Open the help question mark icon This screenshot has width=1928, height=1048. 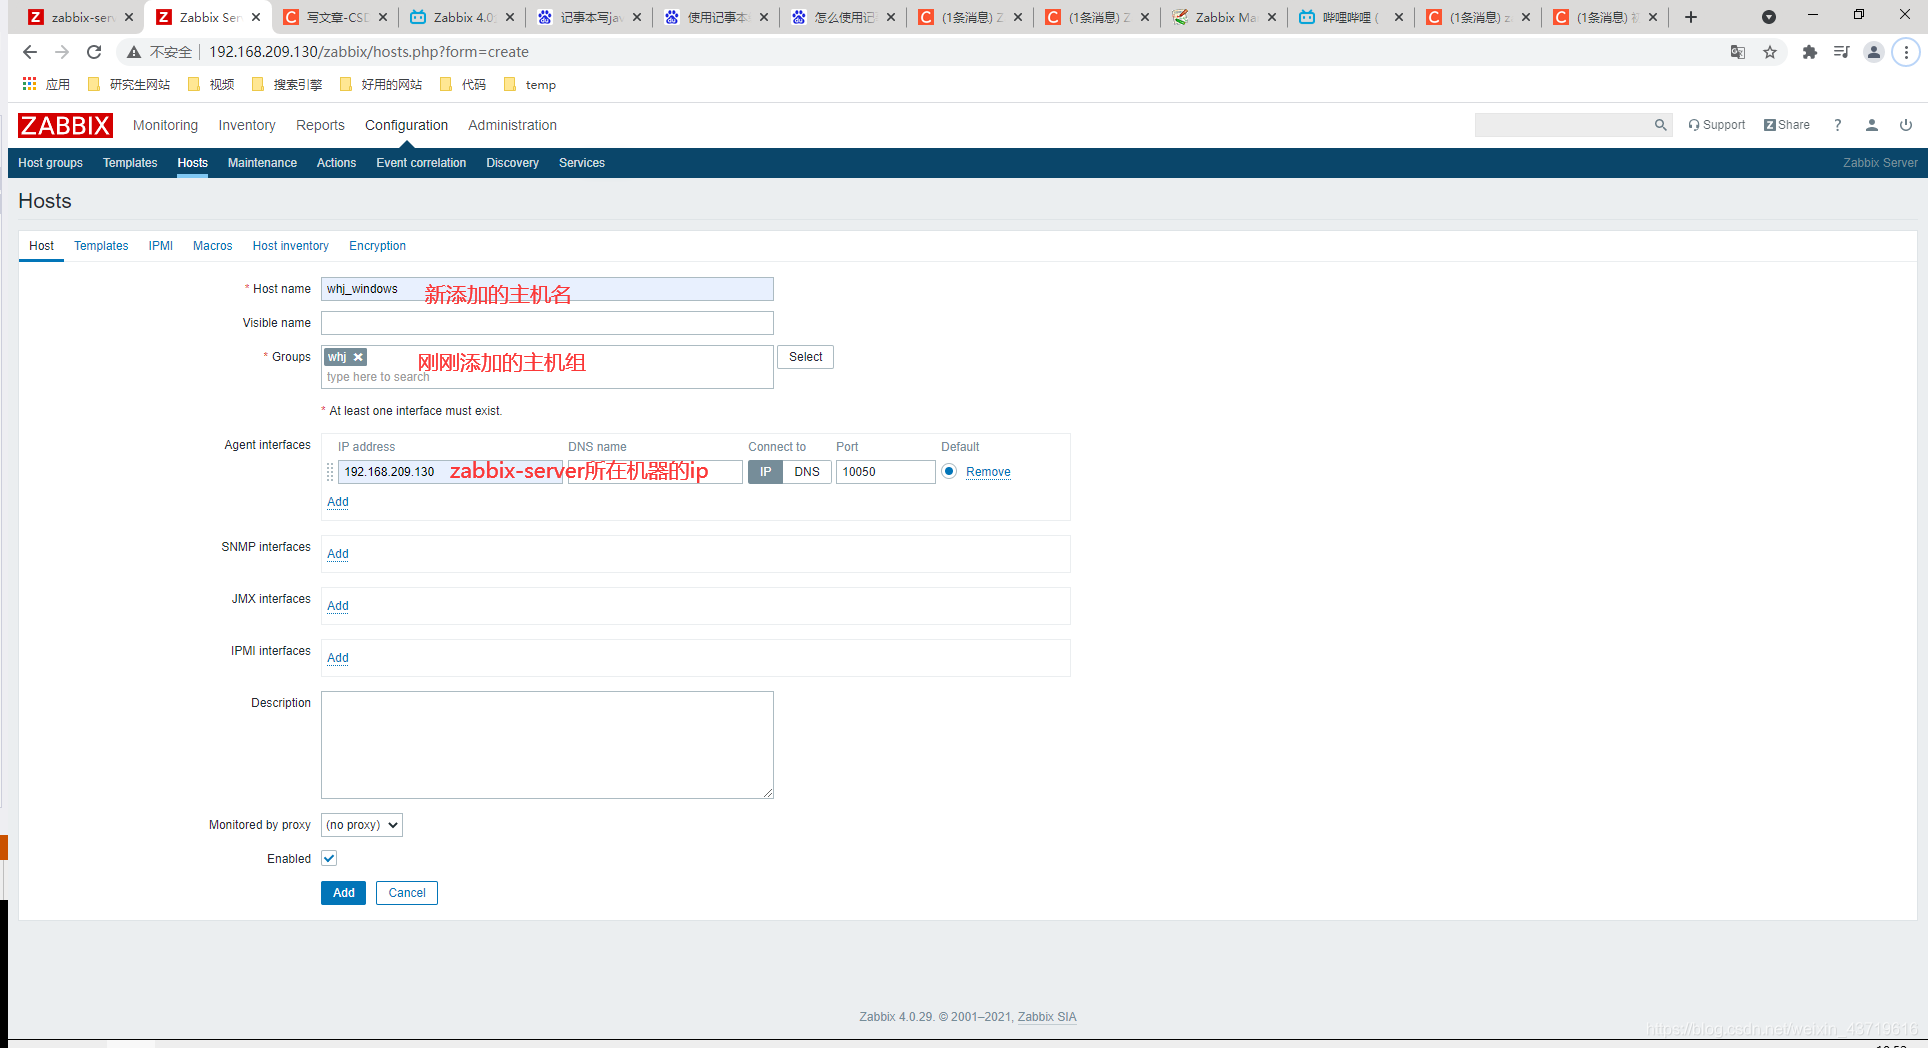[1837, 125]
